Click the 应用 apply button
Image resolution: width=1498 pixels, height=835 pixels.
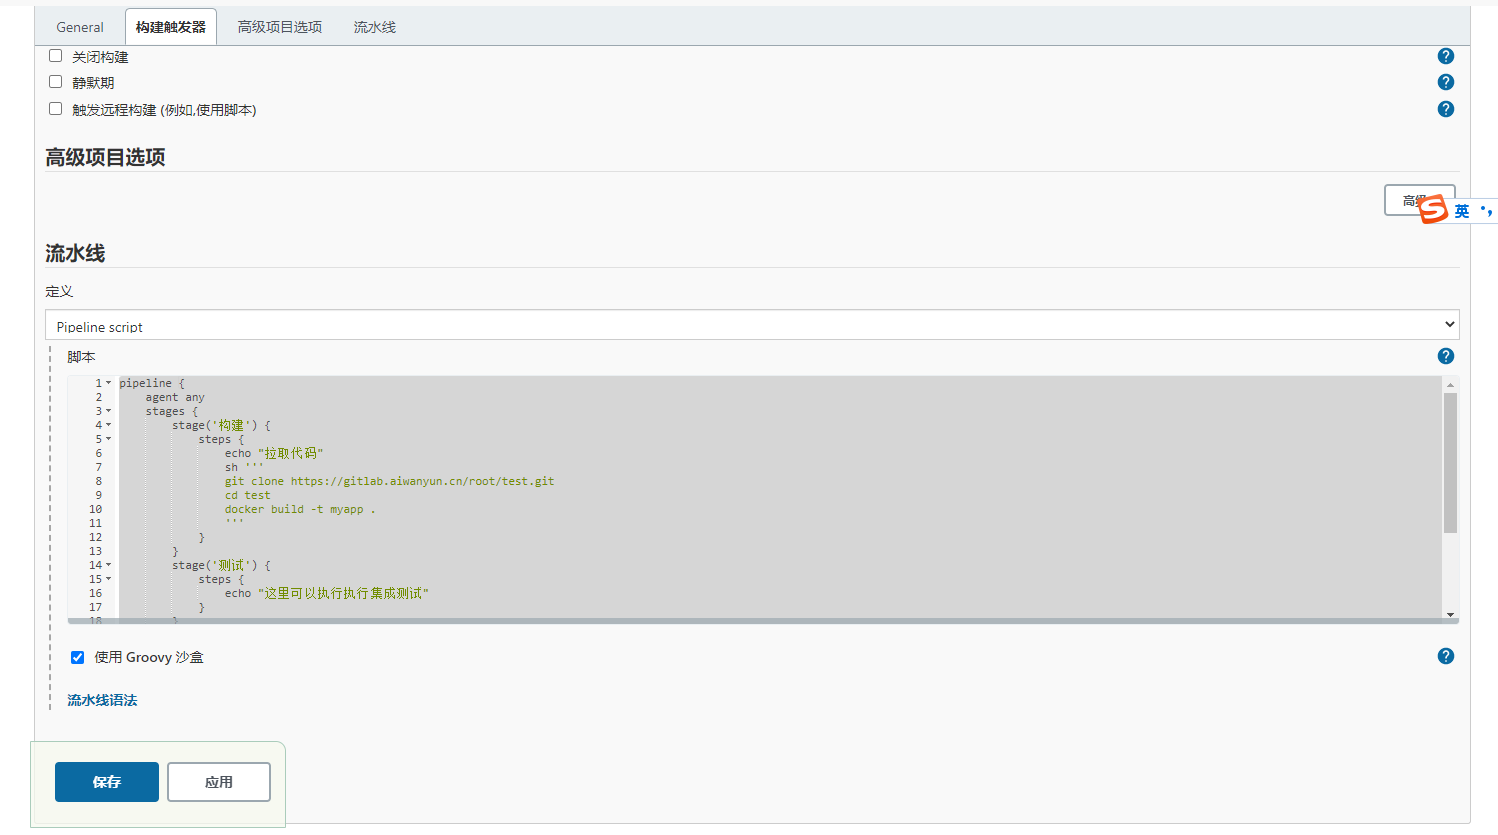pyautogui.click(x=219, y=782)
